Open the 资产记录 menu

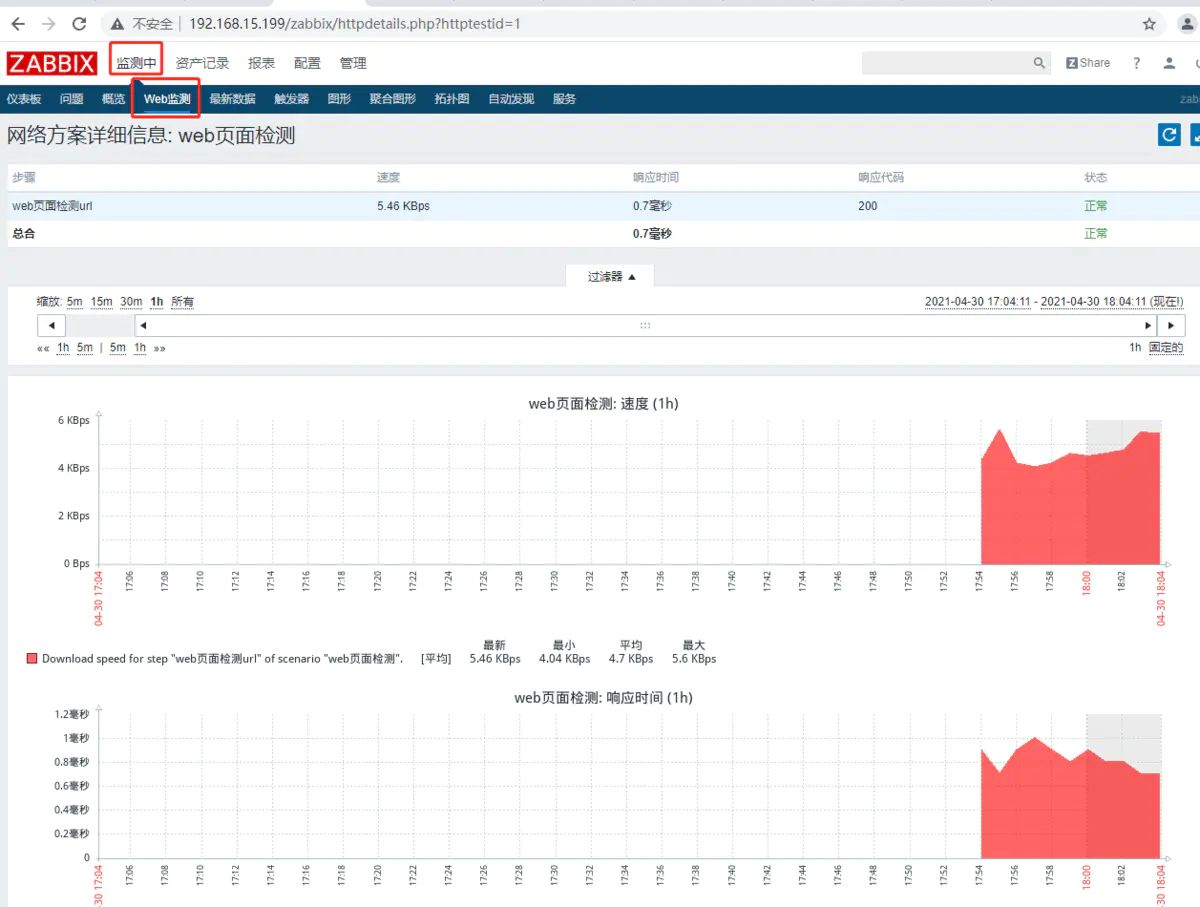tap(202, 63)
